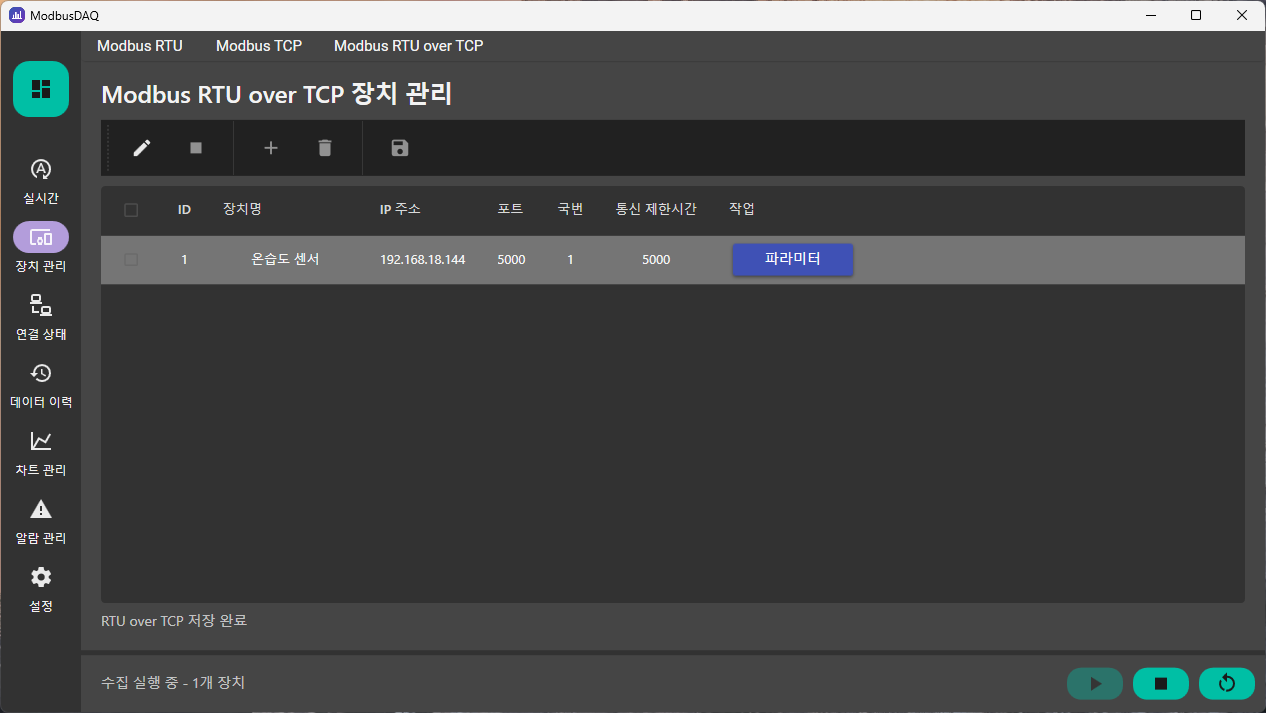Click the 작업 column header

[x=742, y=209]
